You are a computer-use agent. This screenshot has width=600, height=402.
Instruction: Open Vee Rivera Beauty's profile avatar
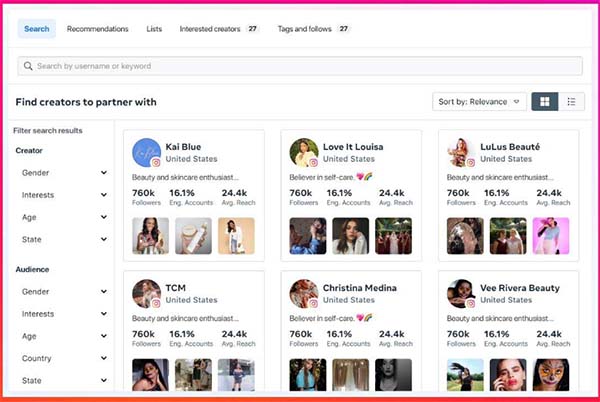point(461,294)
